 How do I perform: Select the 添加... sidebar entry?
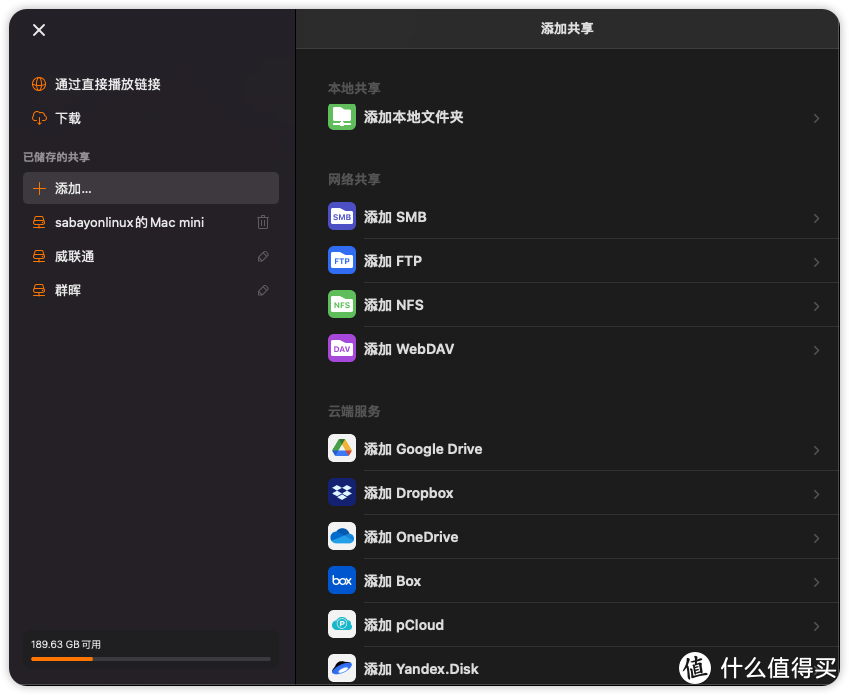click(x=151, y=188)
